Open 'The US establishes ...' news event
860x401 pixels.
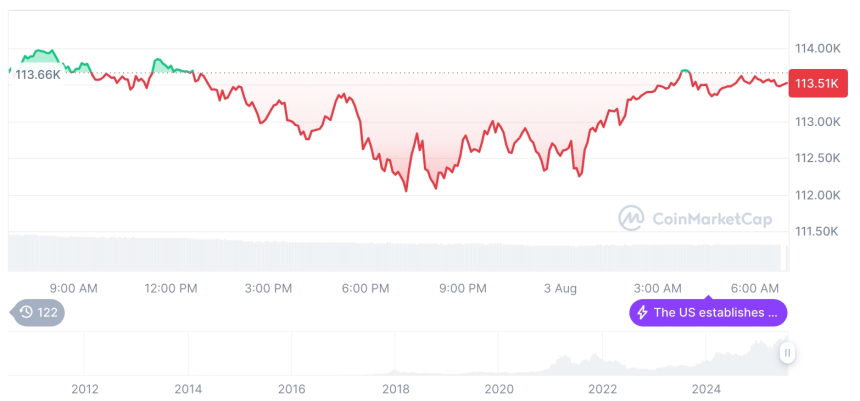[x=715, y=313]
